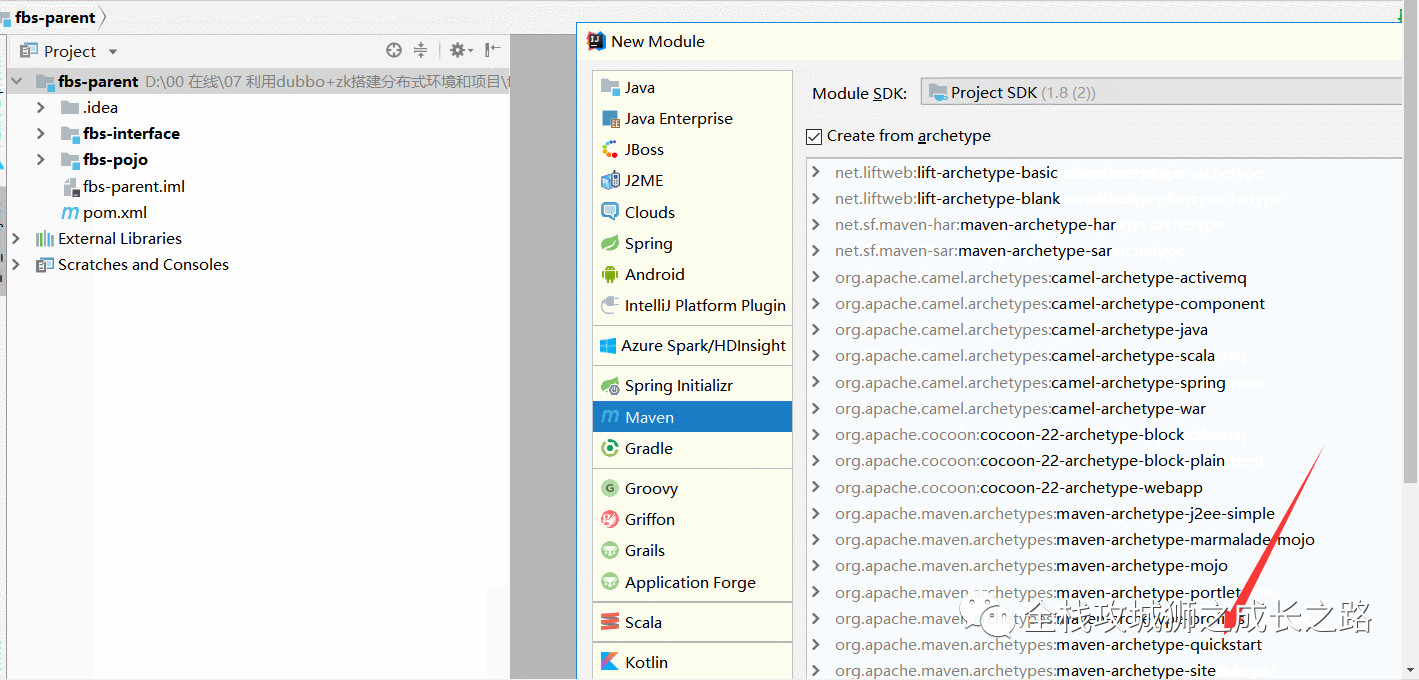This screenshot has height=680, width=1419.
Task: Select maven-archetype-sar archetype
Action: click(973, 251)
